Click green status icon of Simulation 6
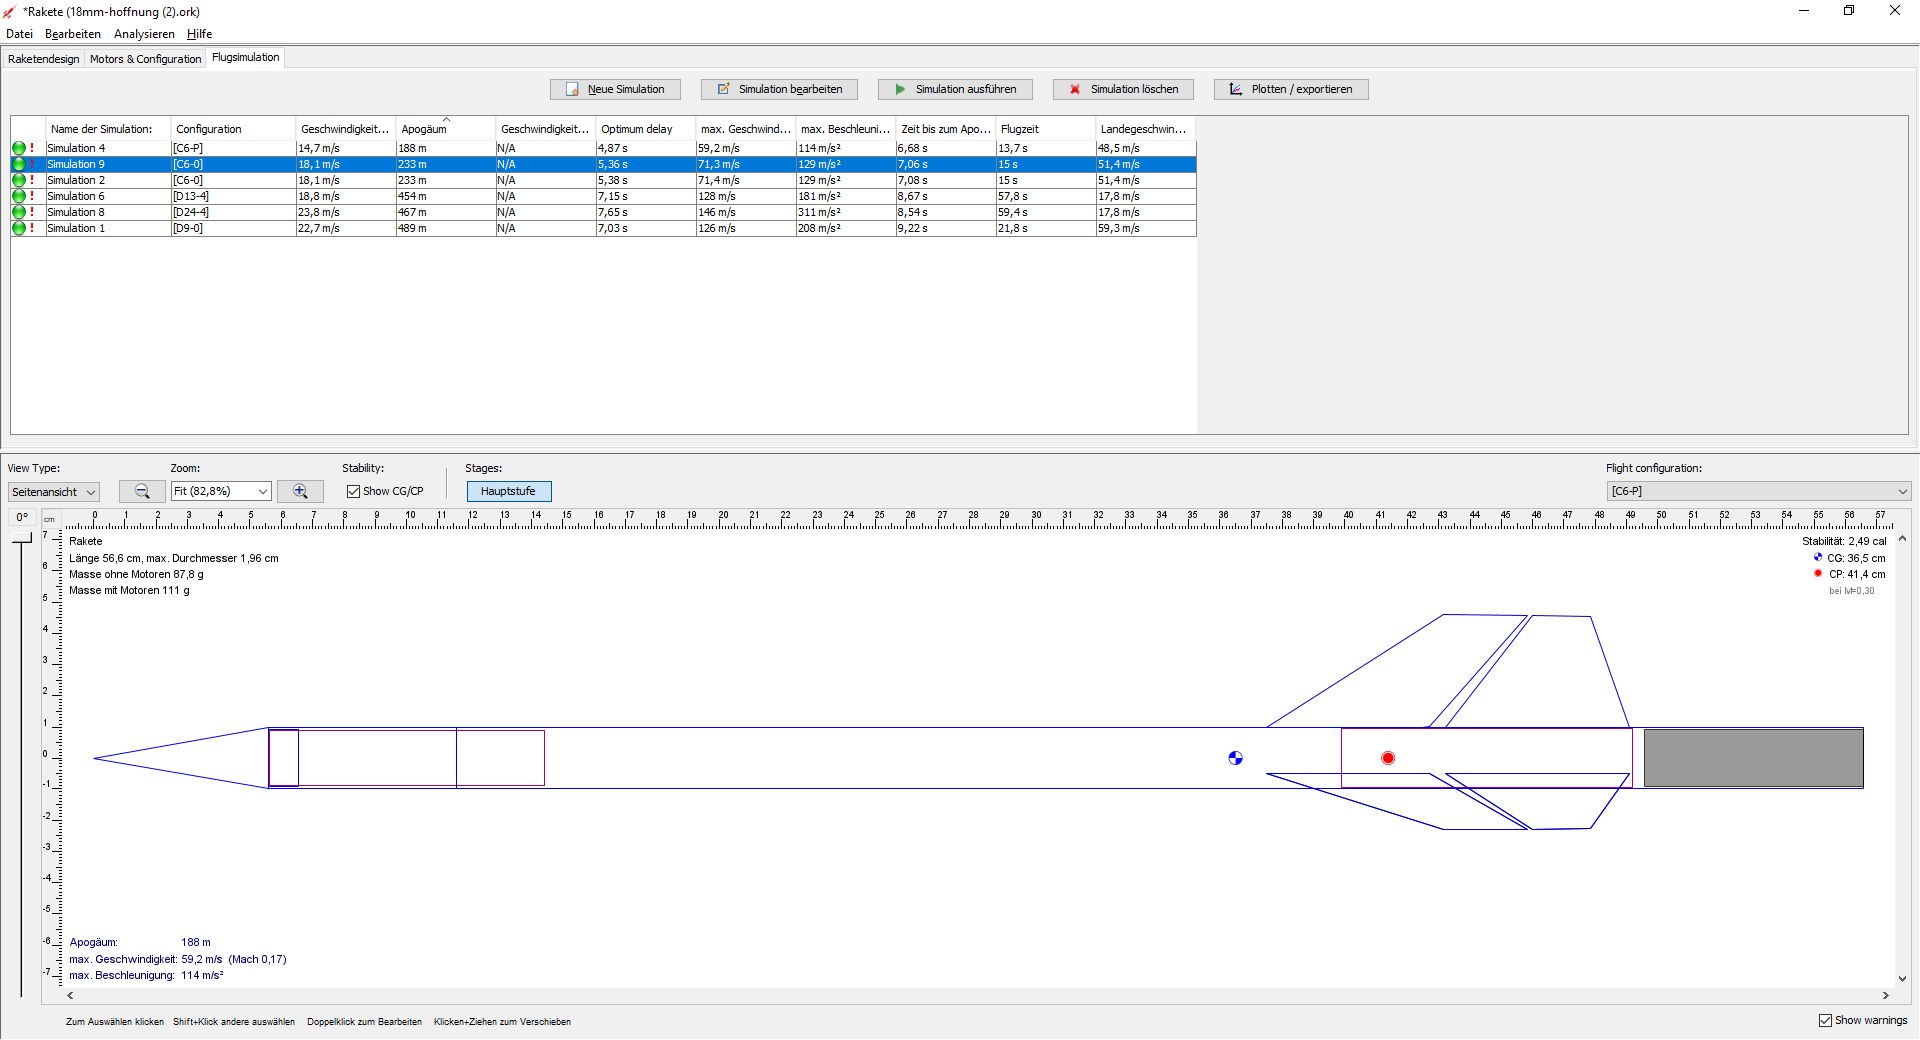 pos(19,196)
